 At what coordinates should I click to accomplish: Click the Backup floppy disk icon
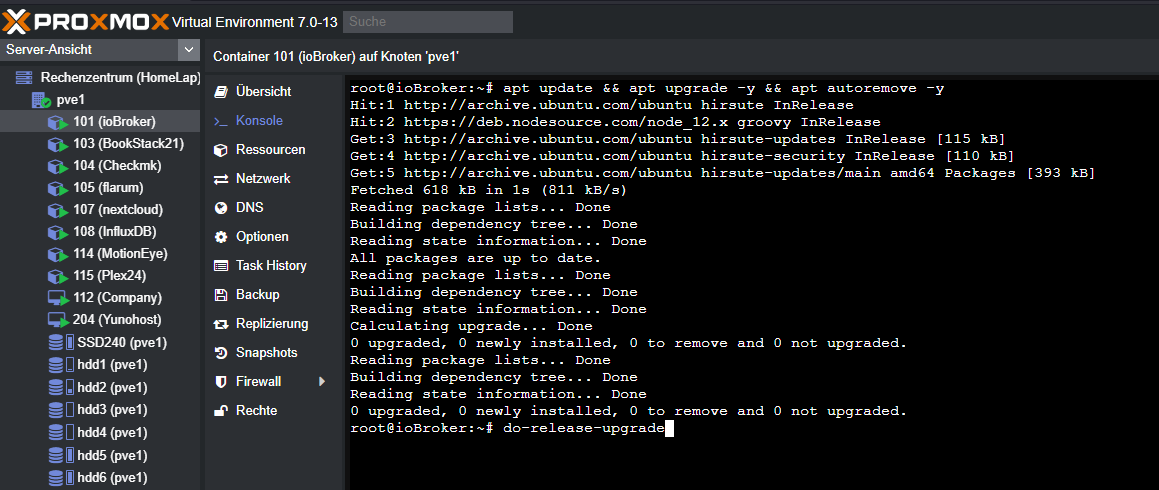click(220, 295)
